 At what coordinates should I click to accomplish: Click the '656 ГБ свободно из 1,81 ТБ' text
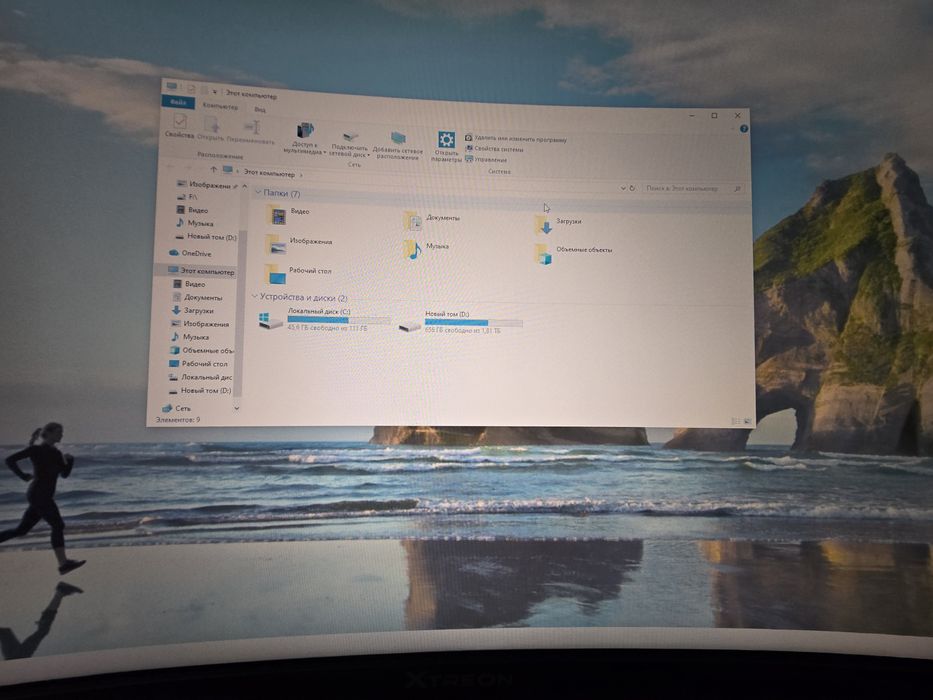(463, 330)
